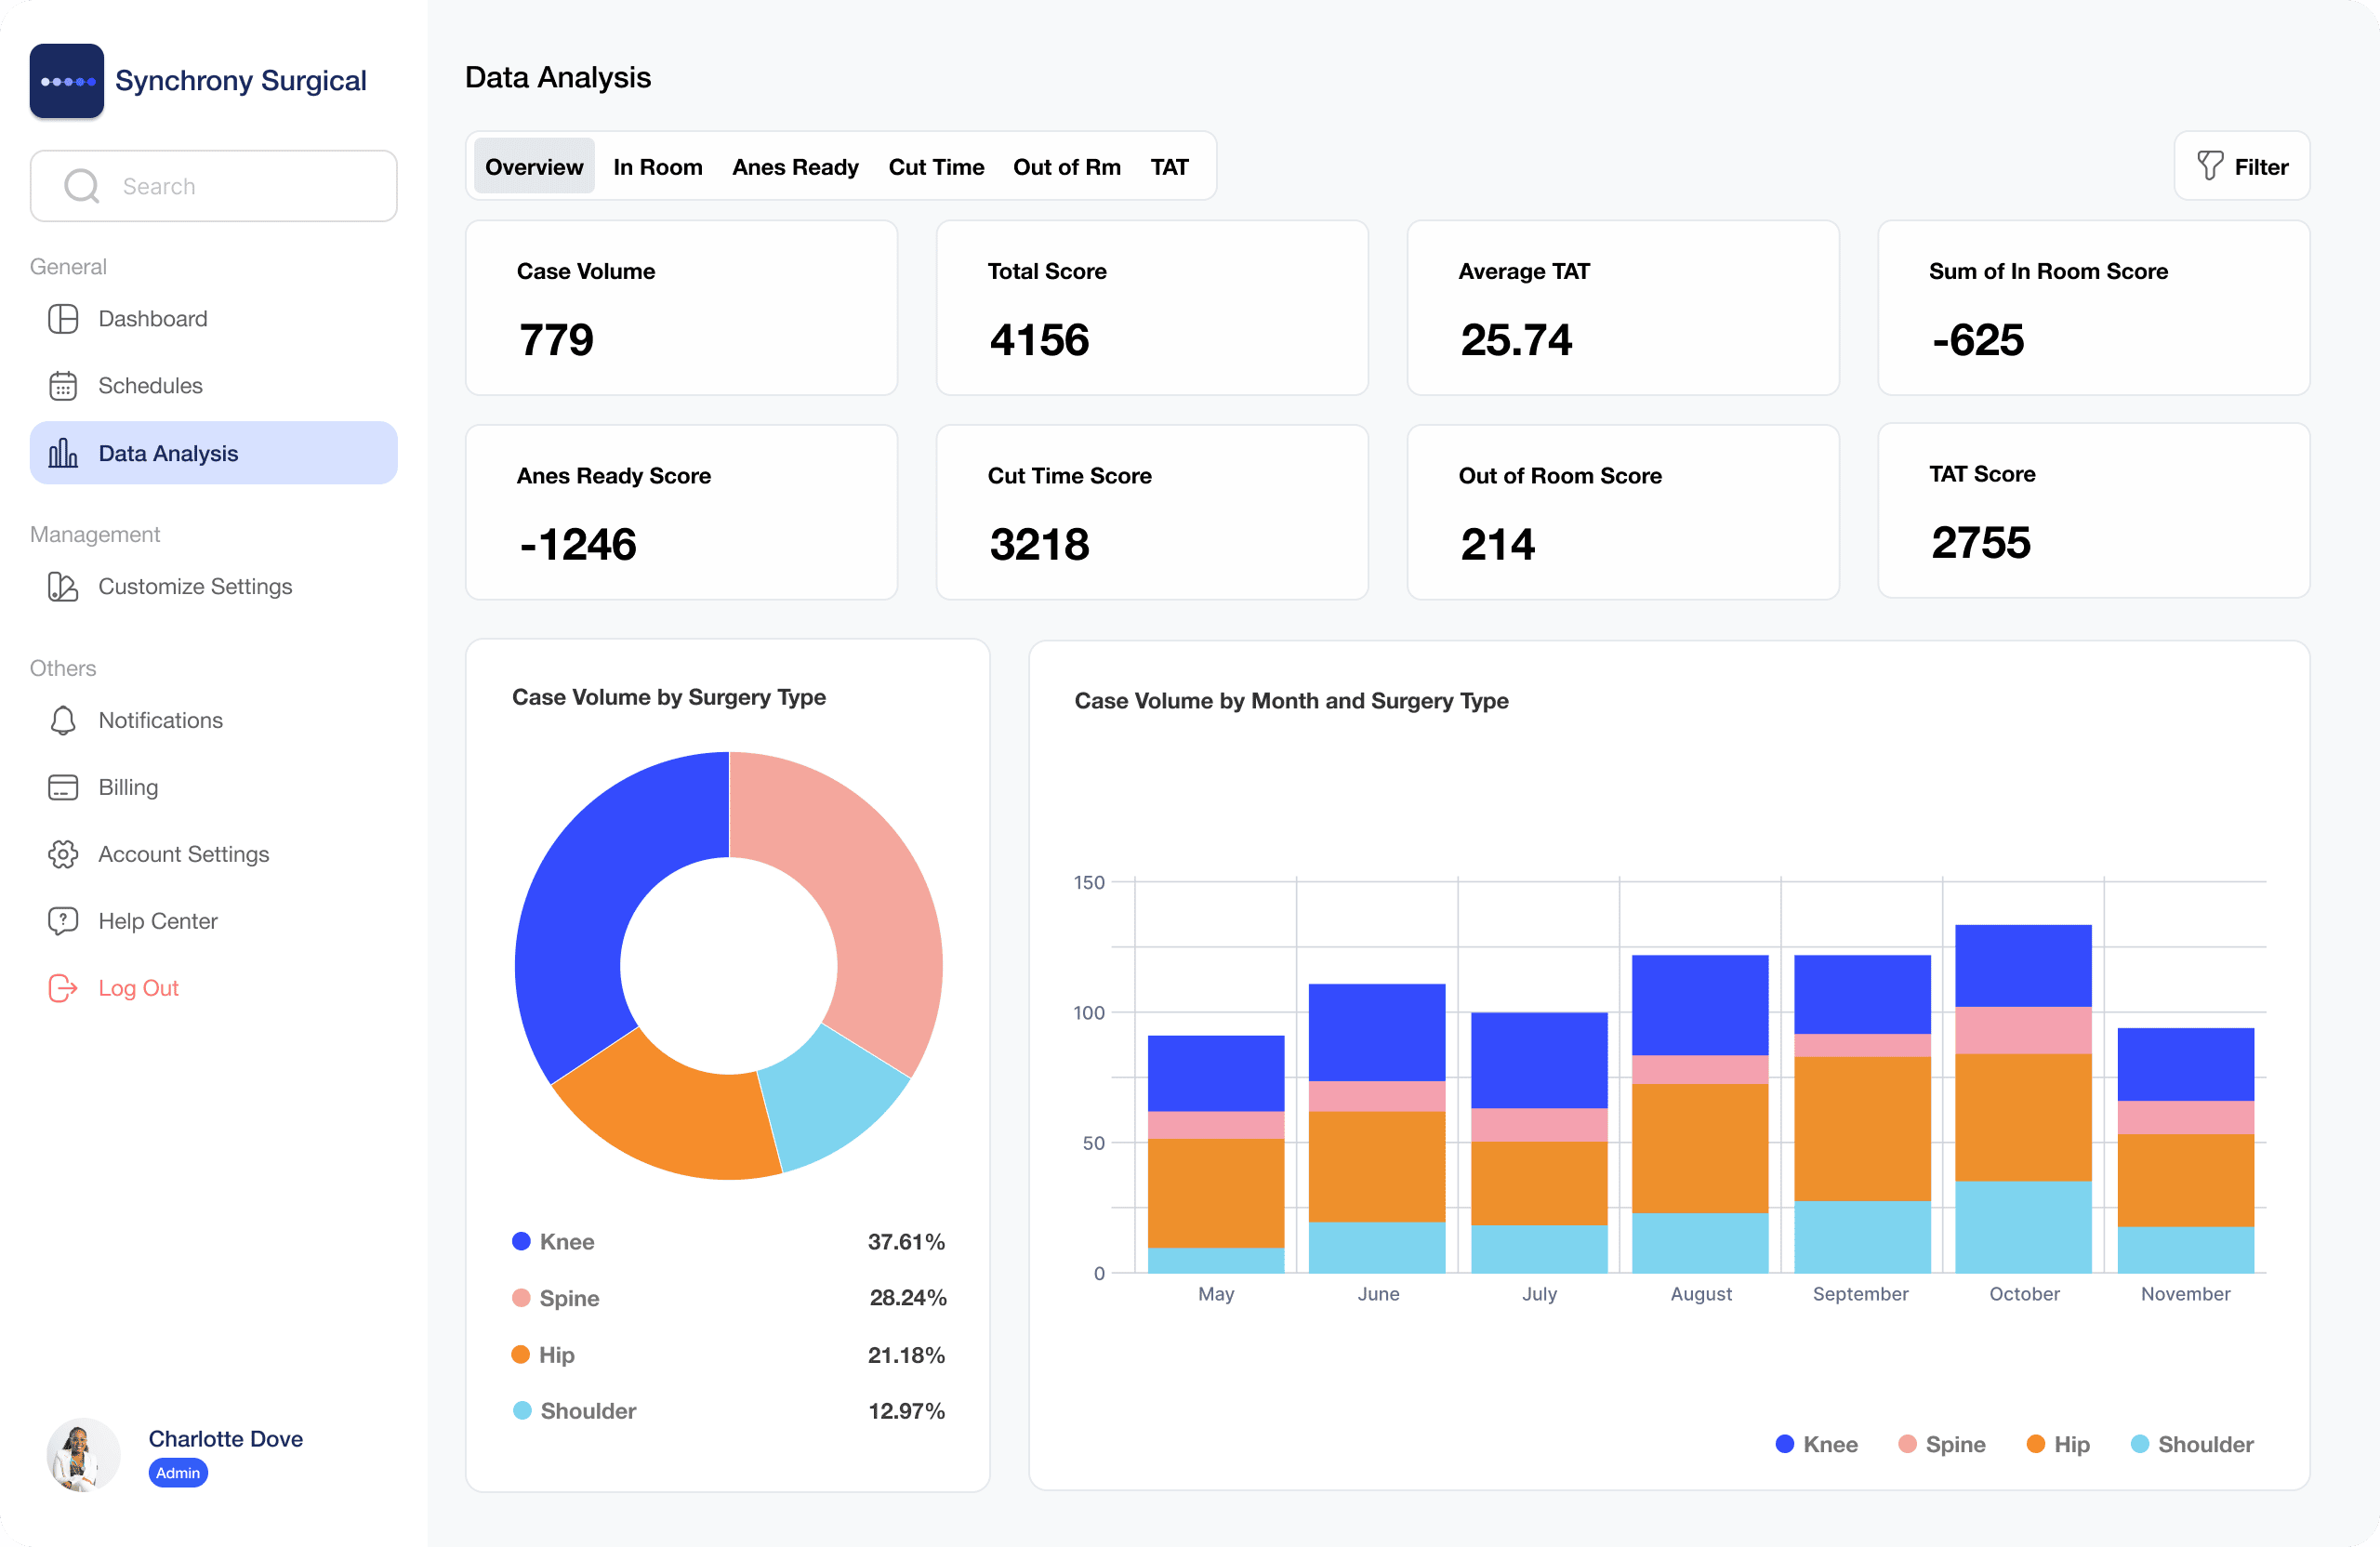Click the Notifications bell icon
Image resolution: width=2380 pixels, height=1547 pixels.
pyautogui.click(x=63, y=721)
